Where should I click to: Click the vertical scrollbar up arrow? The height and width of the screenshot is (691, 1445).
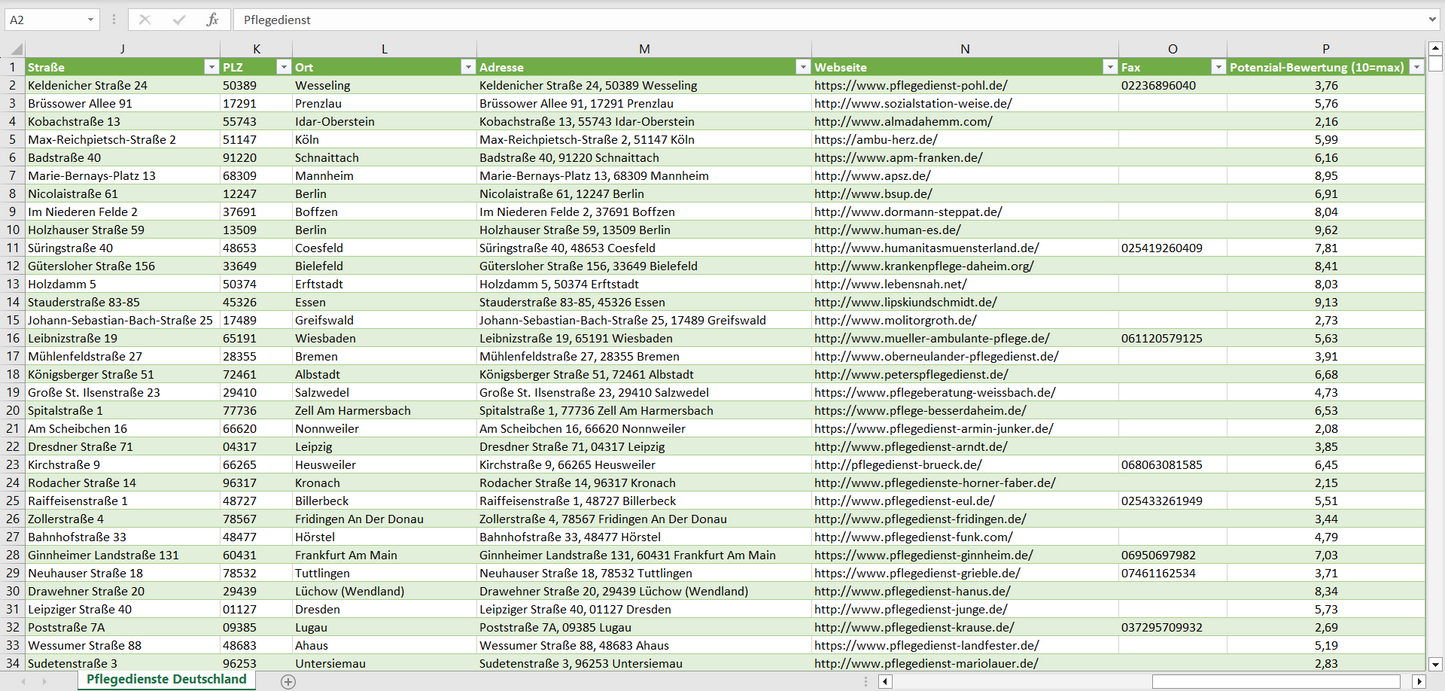(1436, 49)
